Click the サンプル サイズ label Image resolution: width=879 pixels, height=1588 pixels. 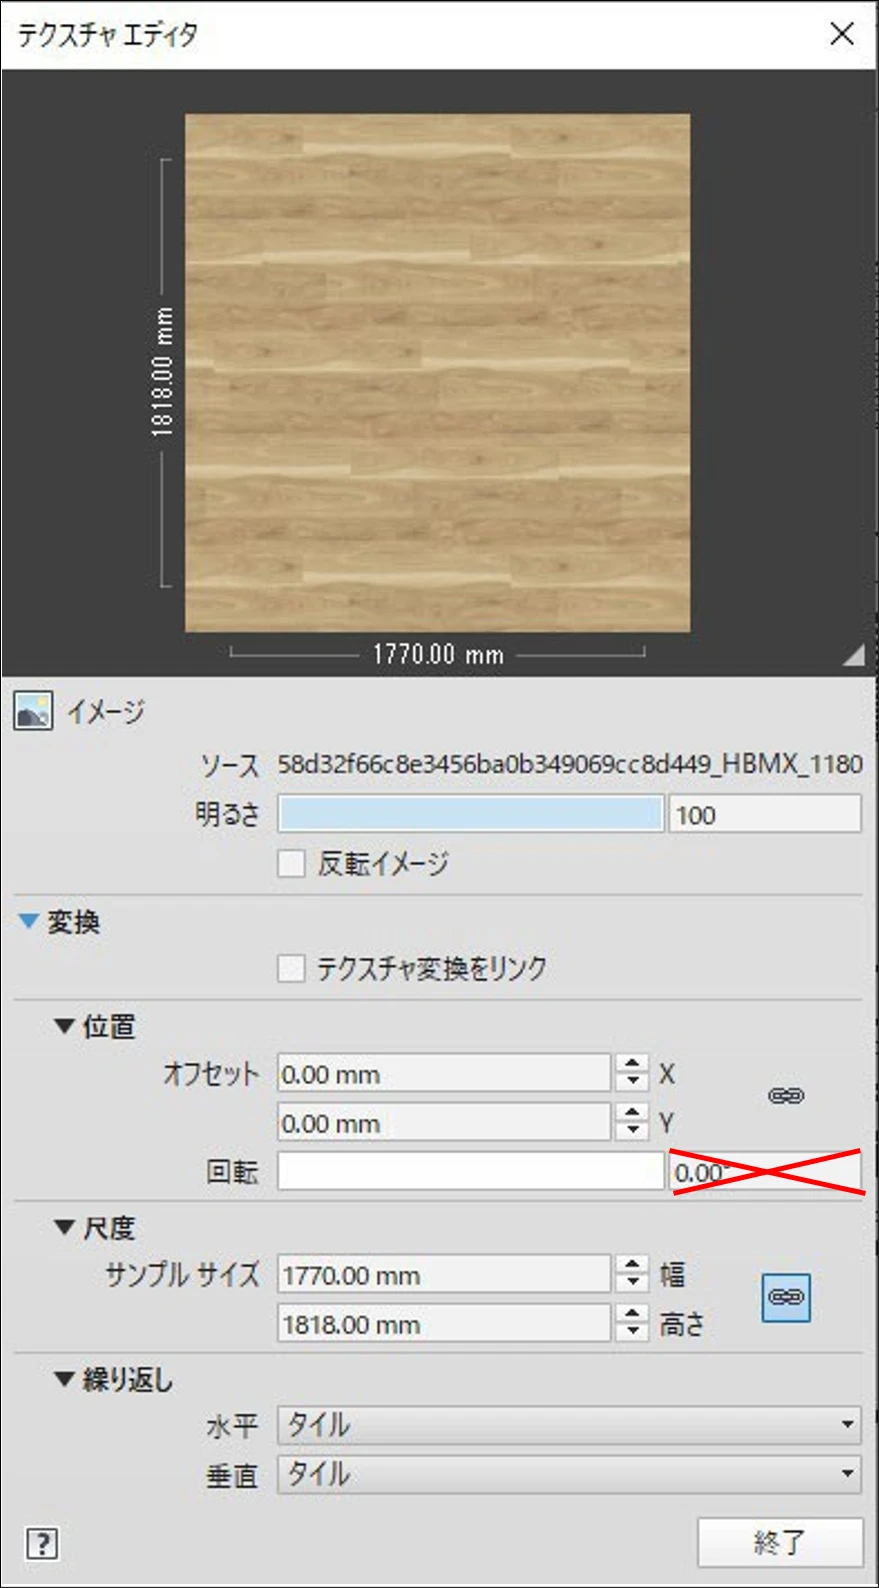pos(182,1274)
